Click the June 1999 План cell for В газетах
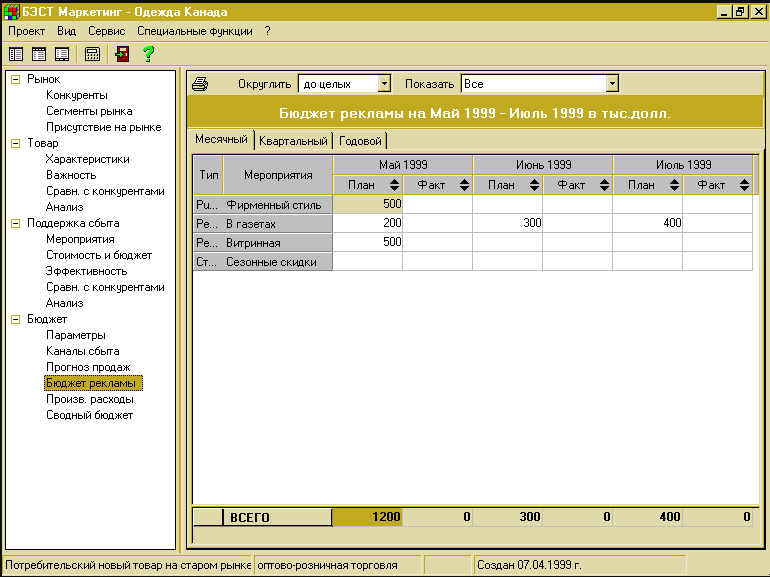The image size is (770, 577). point(507,223)
